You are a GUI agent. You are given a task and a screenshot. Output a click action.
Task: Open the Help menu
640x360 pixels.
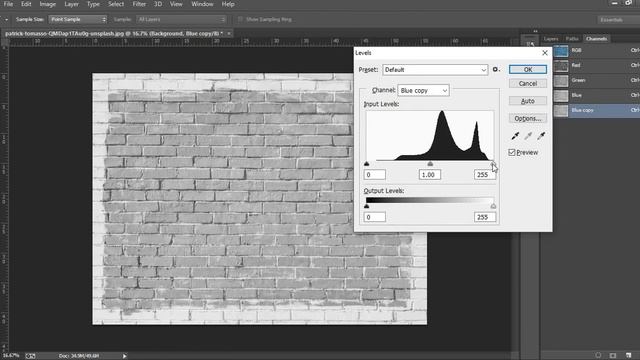(228, 4)
